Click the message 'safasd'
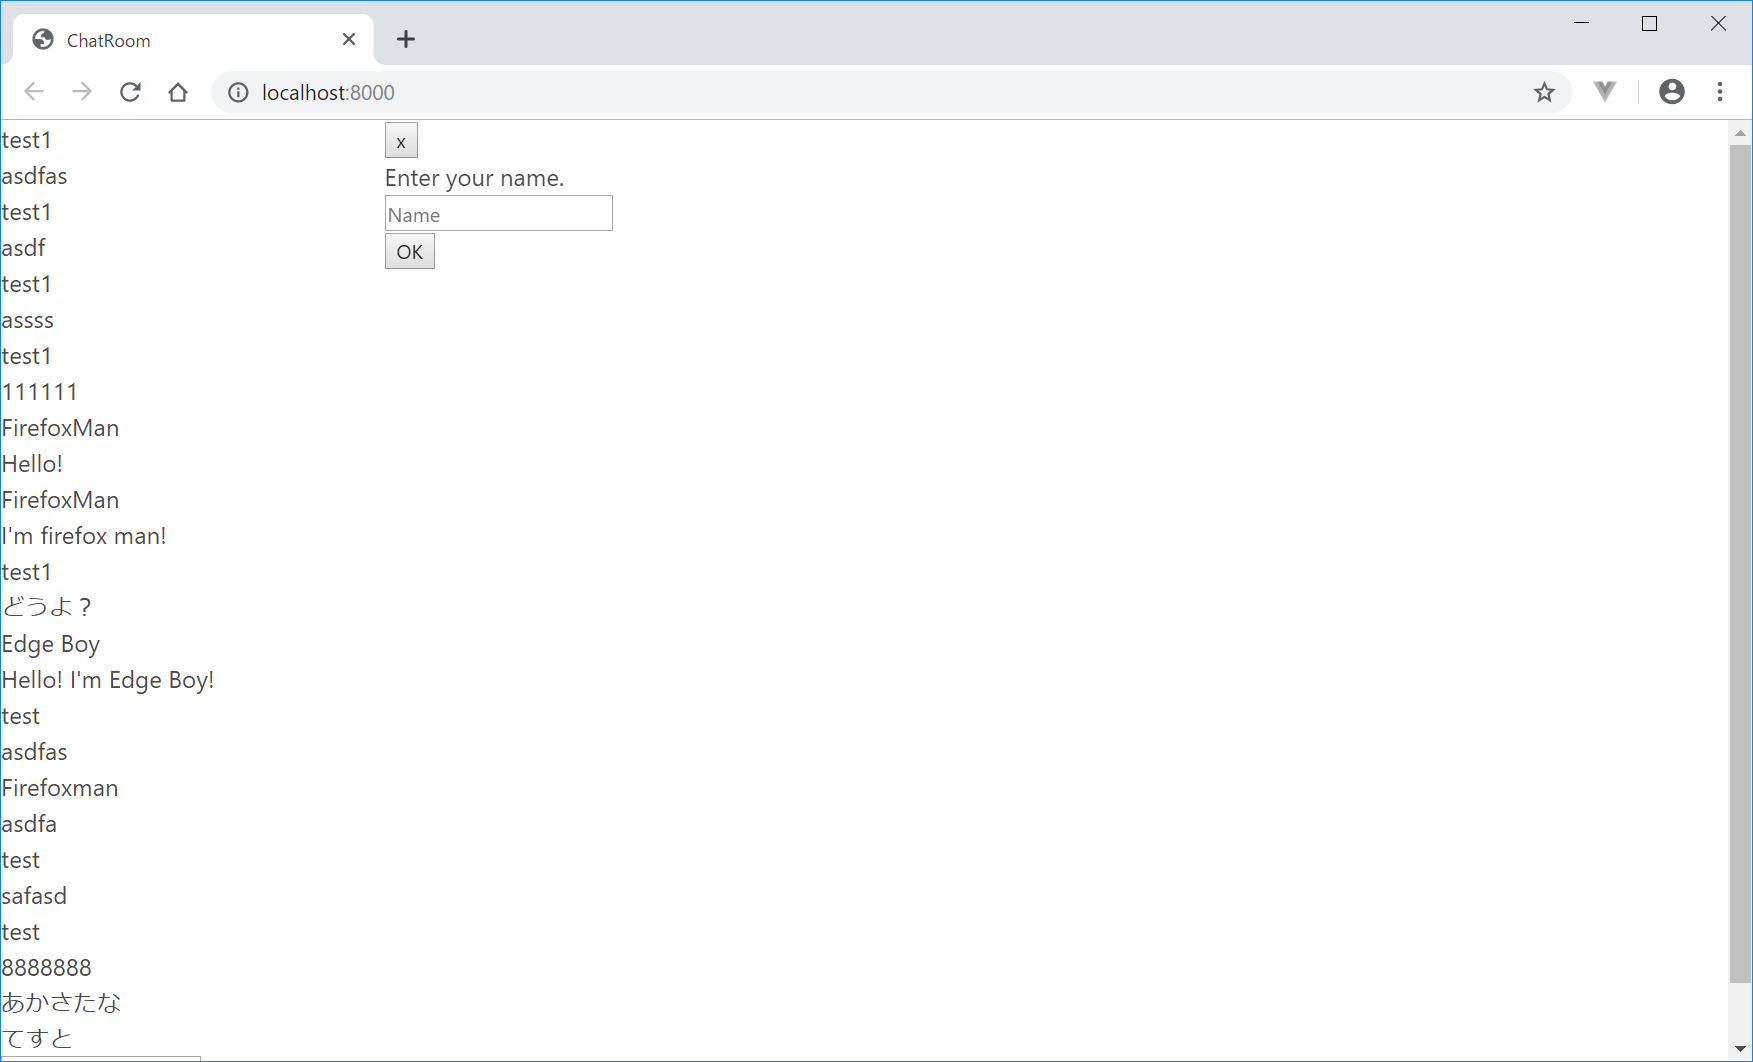The width and height of the screenshot is (1753, 1062). click(x=34, y=896)
